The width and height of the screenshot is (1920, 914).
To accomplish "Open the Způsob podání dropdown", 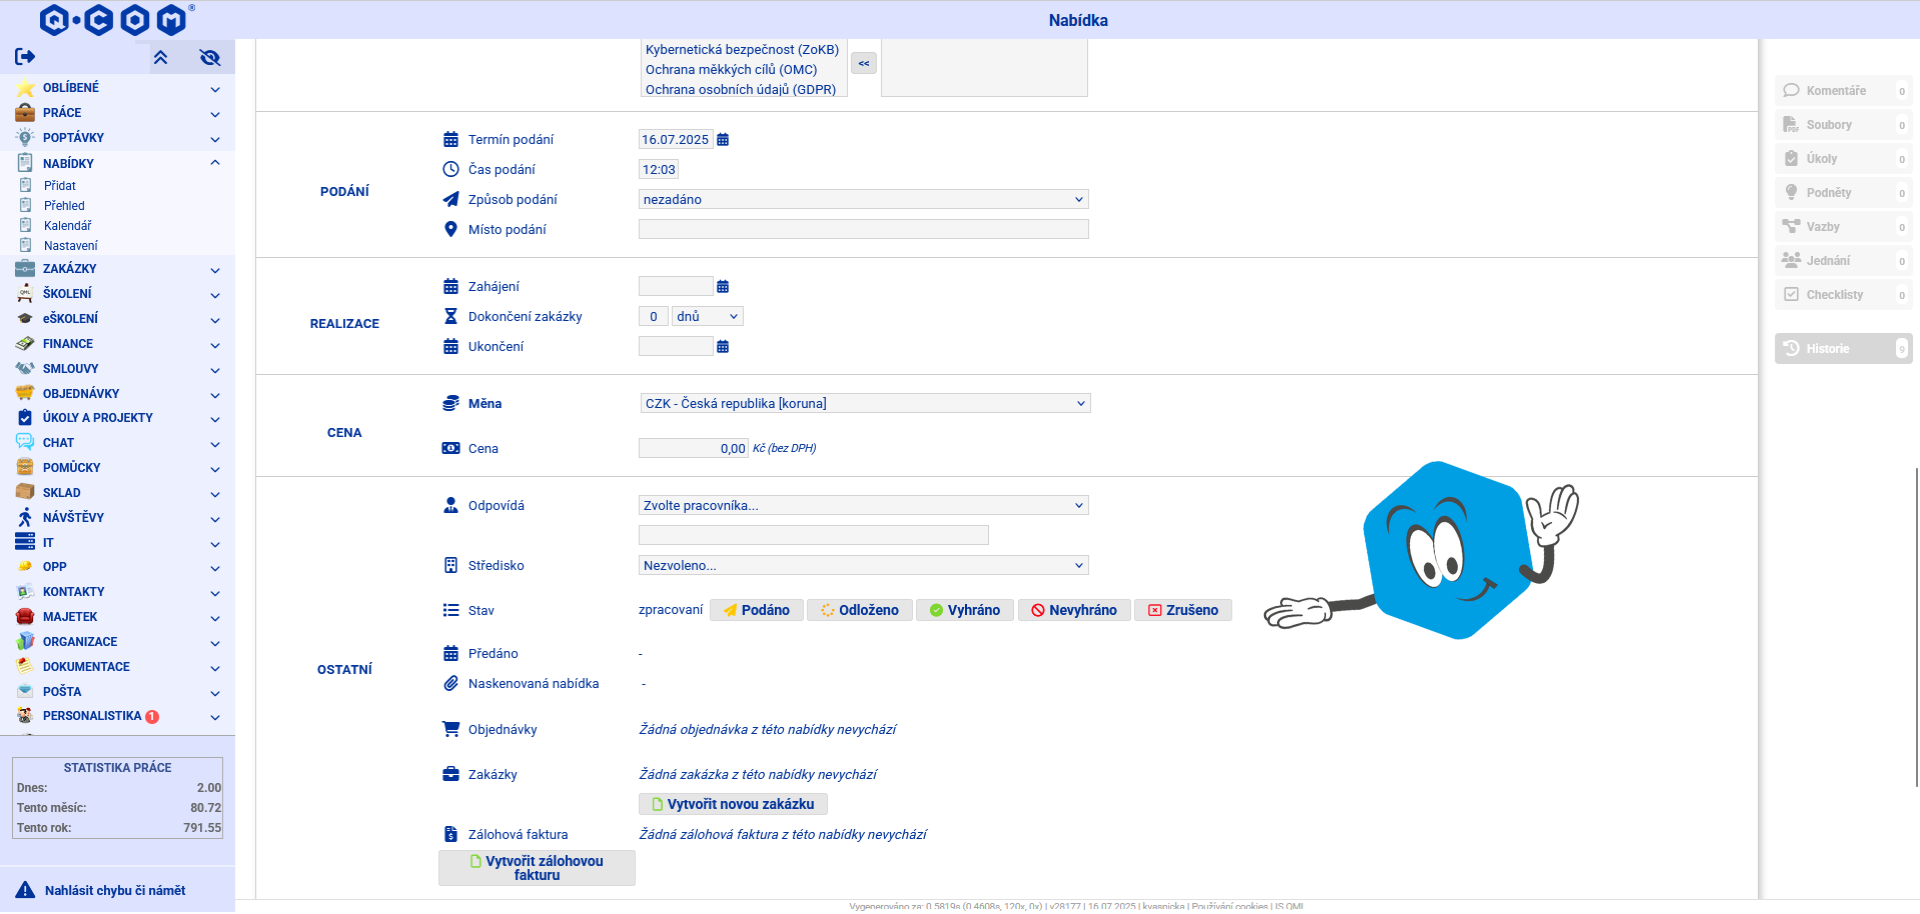I will tap(863, 200).
